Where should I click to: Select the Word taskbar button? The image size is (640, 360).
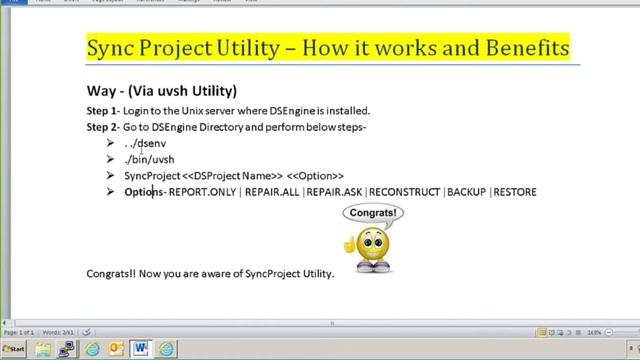pos(141,349)
